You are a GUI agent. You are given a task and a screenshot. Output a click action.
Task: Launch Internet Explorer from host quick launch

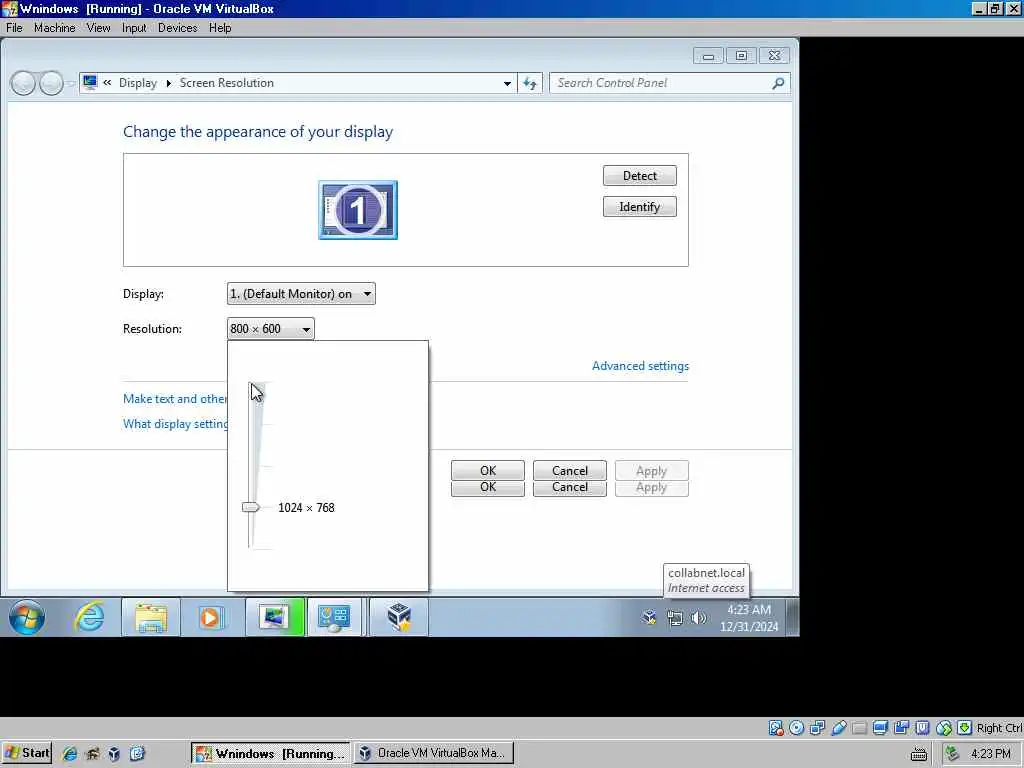(x=69, y=754)
